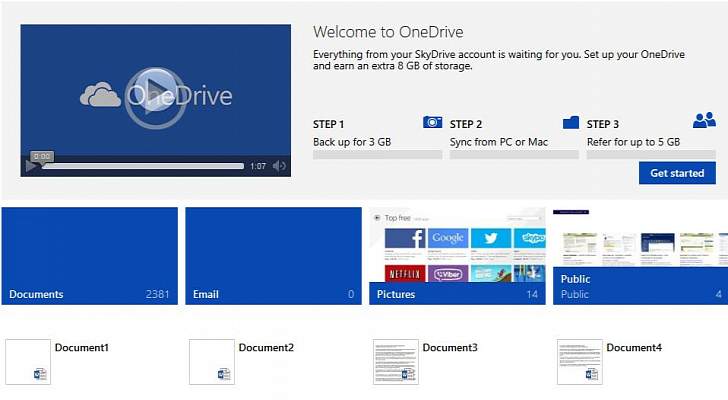The width and height of the screenshot is (728, 400).
Task: Open Document1 Word file
Action: pyautogui.click(x=28, y=362)
